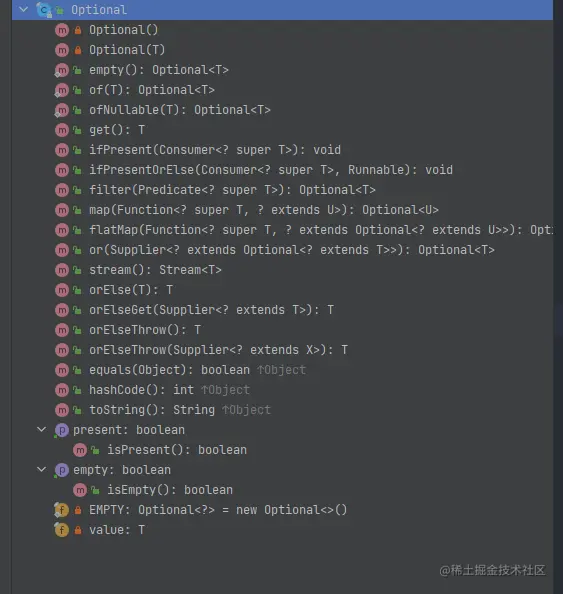Collapse the empty: boolean property
This screenshot has height=594, width=563.
(41, 469)
